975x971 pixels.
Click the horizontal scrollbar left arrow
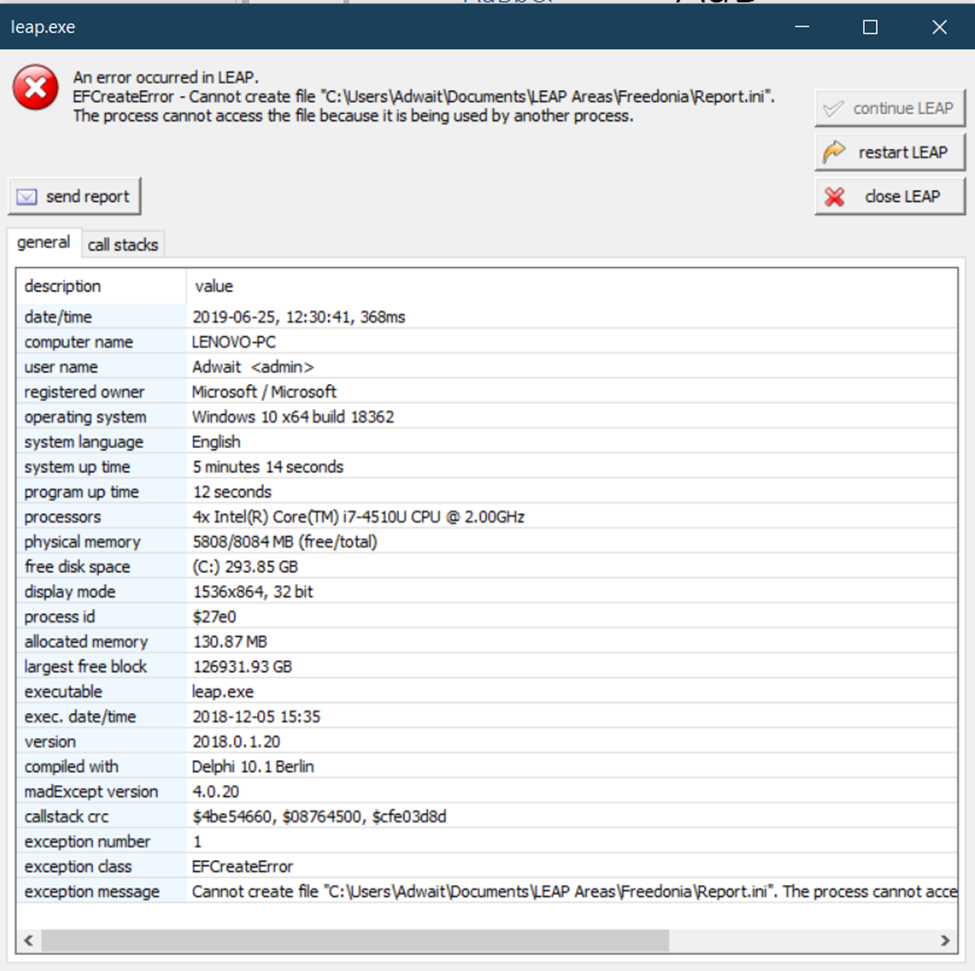pos(29,941)
